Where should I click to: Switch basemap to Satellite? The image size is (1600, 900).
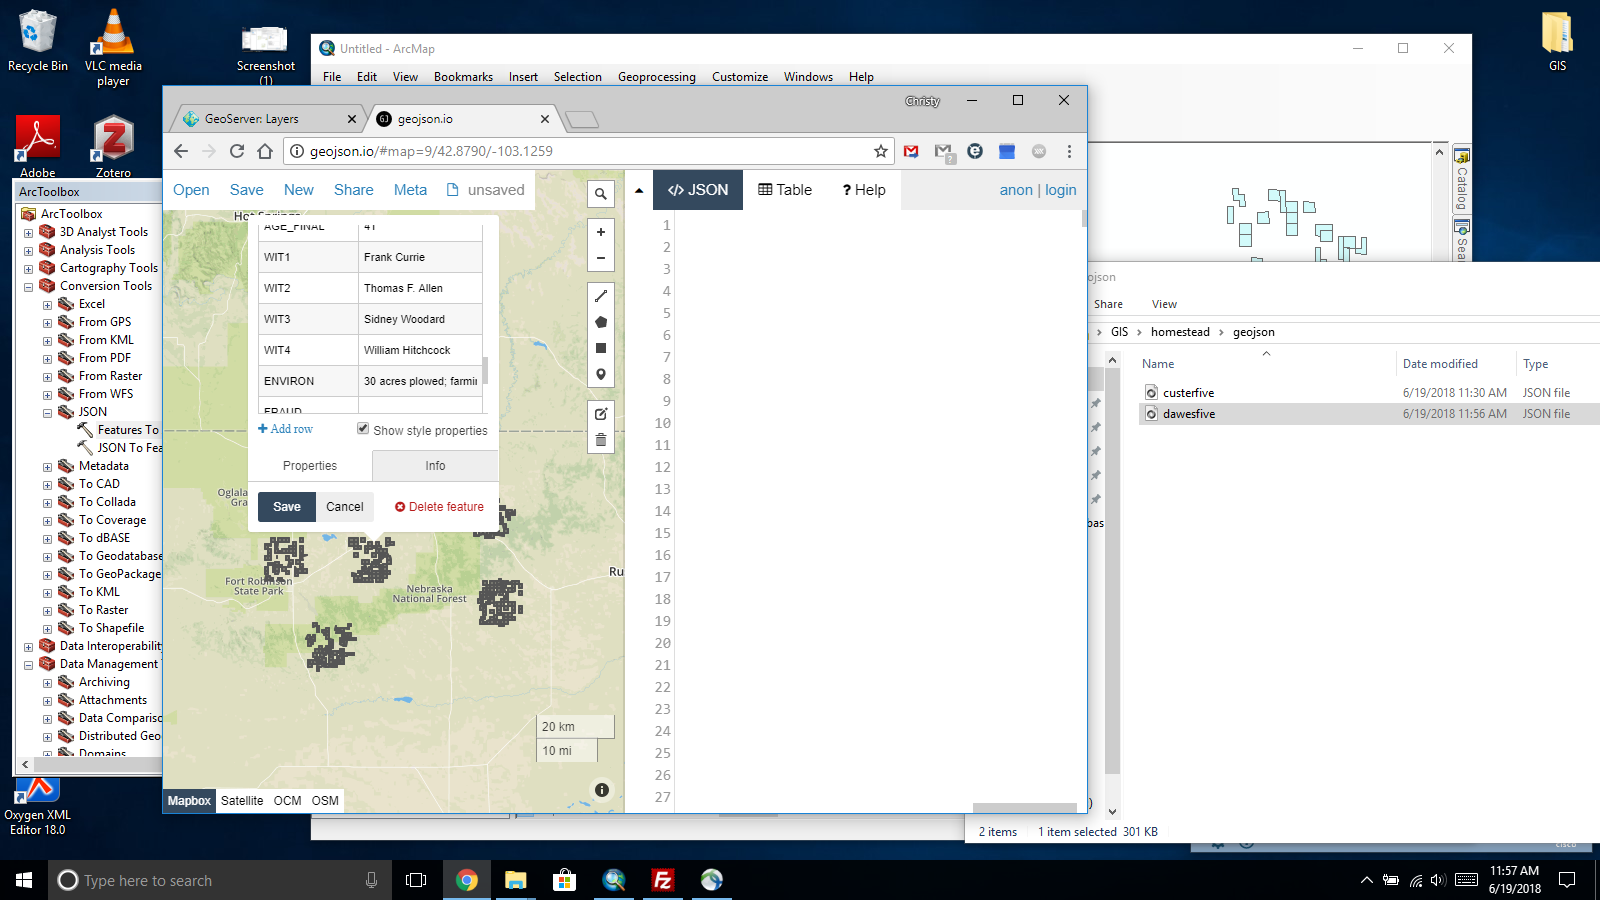(242, 801)
